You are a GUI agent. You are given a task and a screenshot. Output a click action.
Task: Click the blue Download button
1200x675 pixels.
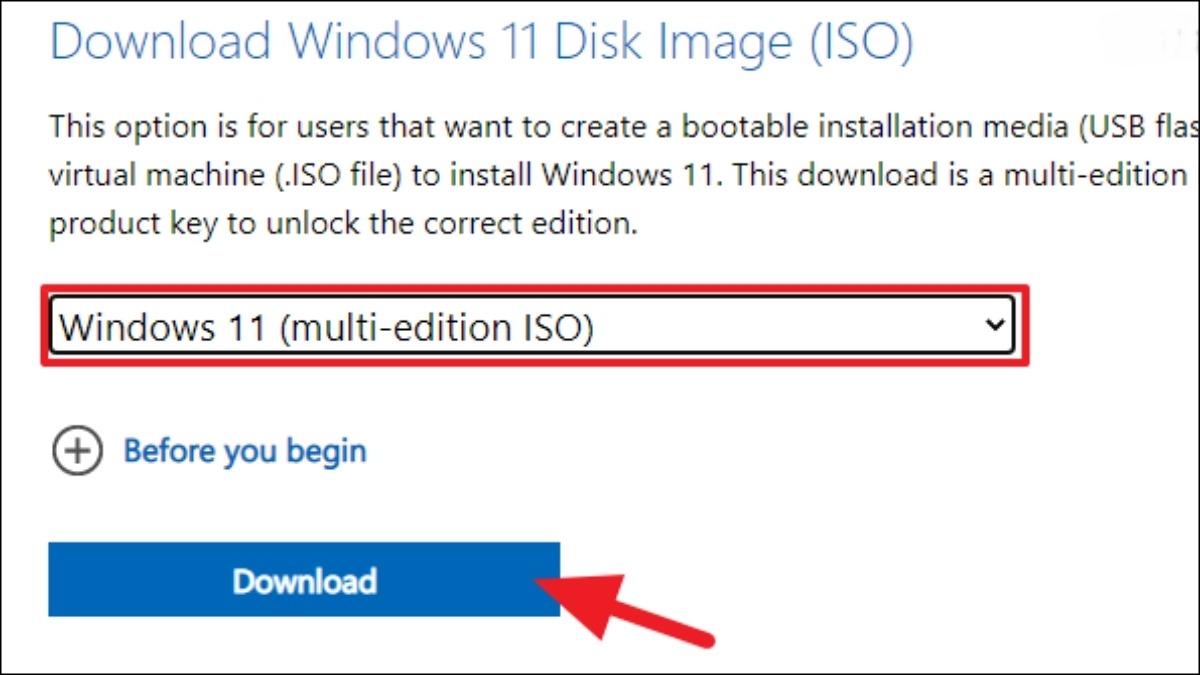click(x=304, y=580)
